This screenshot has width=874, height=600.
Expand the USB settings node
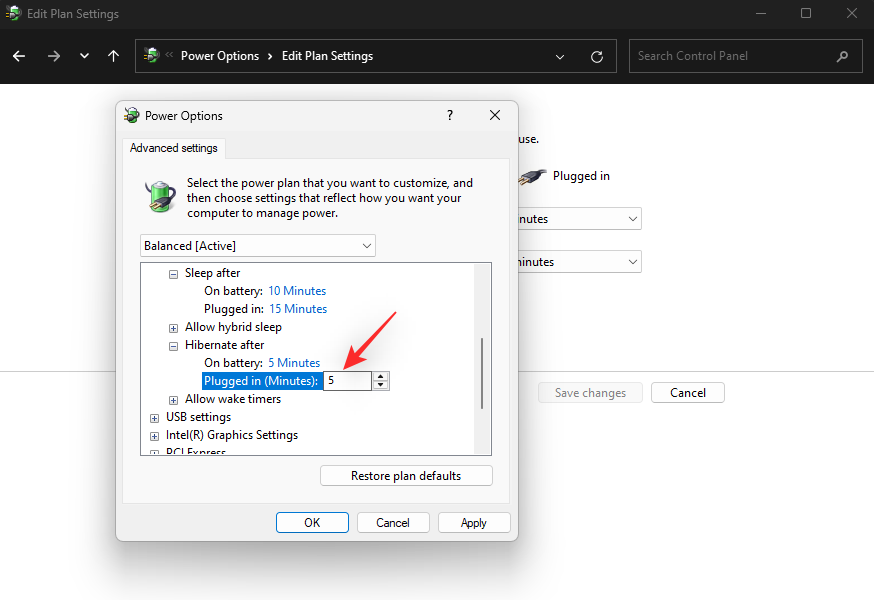point(154,418)
